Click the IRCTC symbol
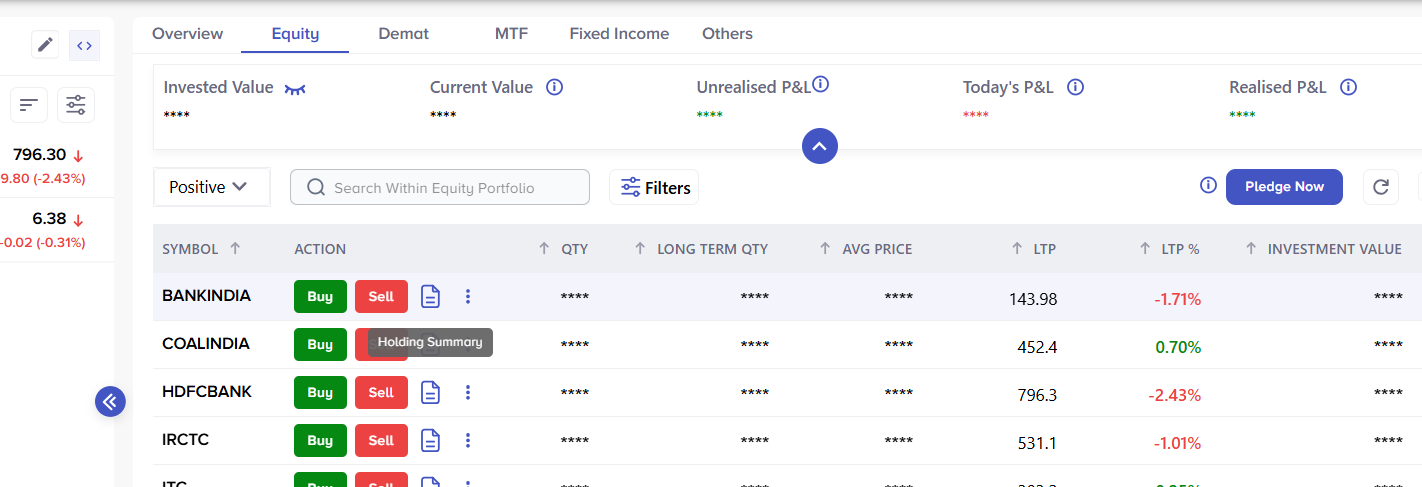The image size is (1422, 487). click(185, 440)
